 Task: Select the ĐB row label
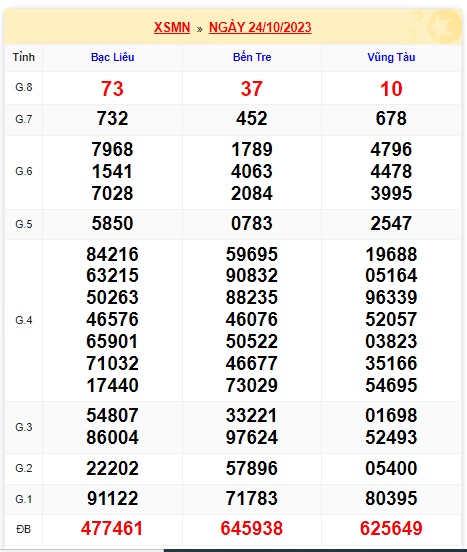click(24, 529)
